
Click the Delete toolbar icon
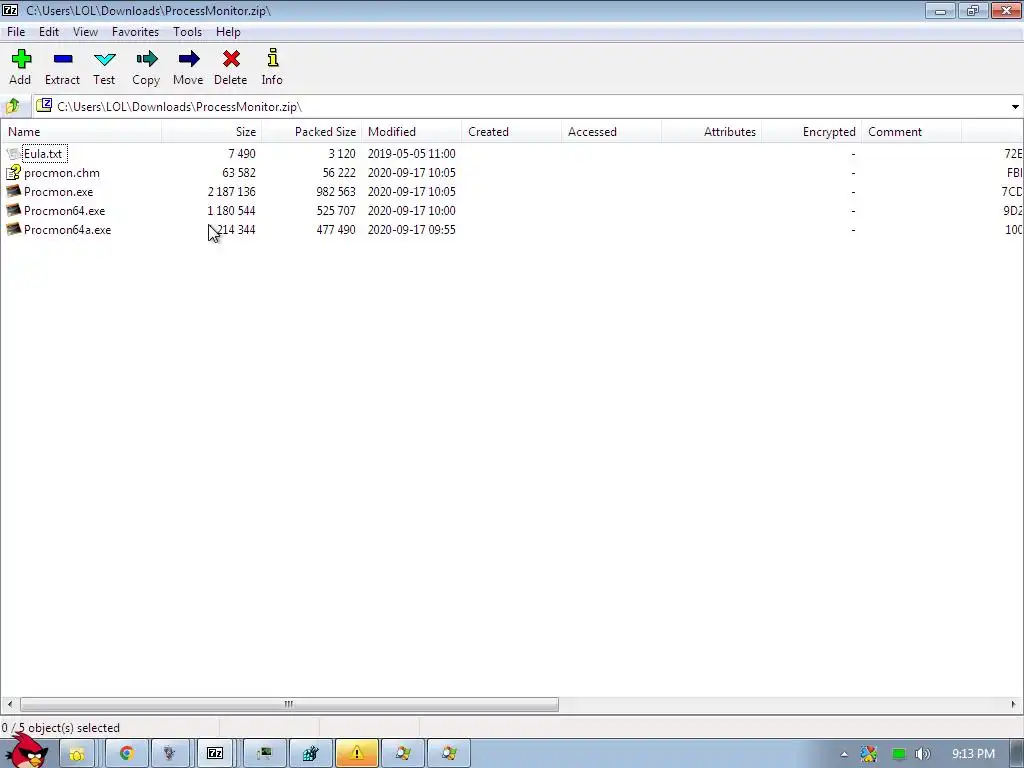coord(231,59)
